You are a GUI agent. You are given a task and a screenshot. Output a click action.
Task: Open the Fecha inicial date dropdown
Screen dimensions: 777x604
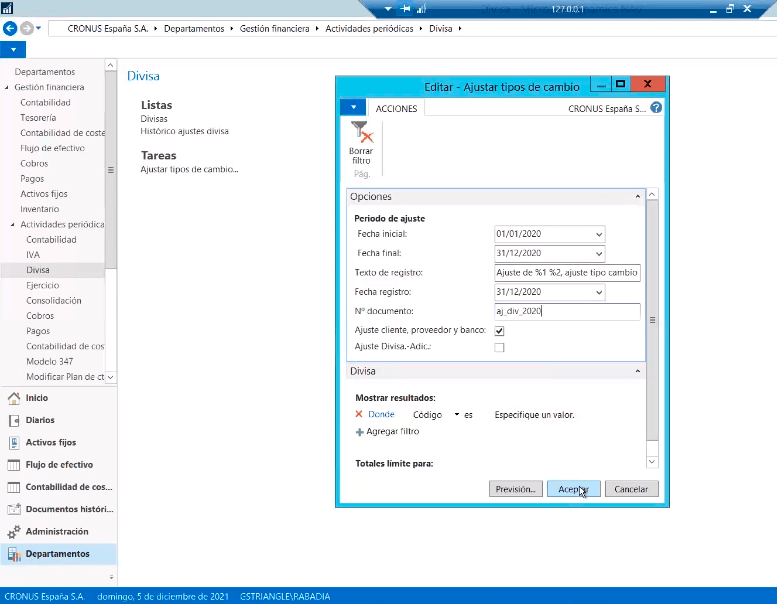(x=599, y=234)
